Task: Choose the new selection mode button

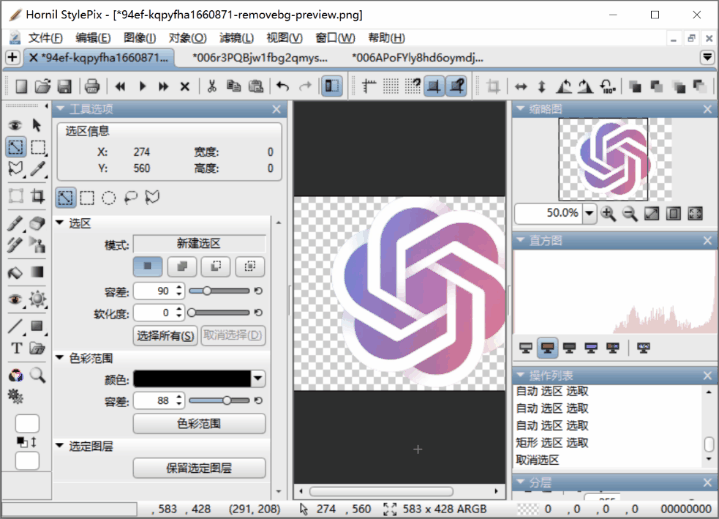Action: (x=148, y=266)
